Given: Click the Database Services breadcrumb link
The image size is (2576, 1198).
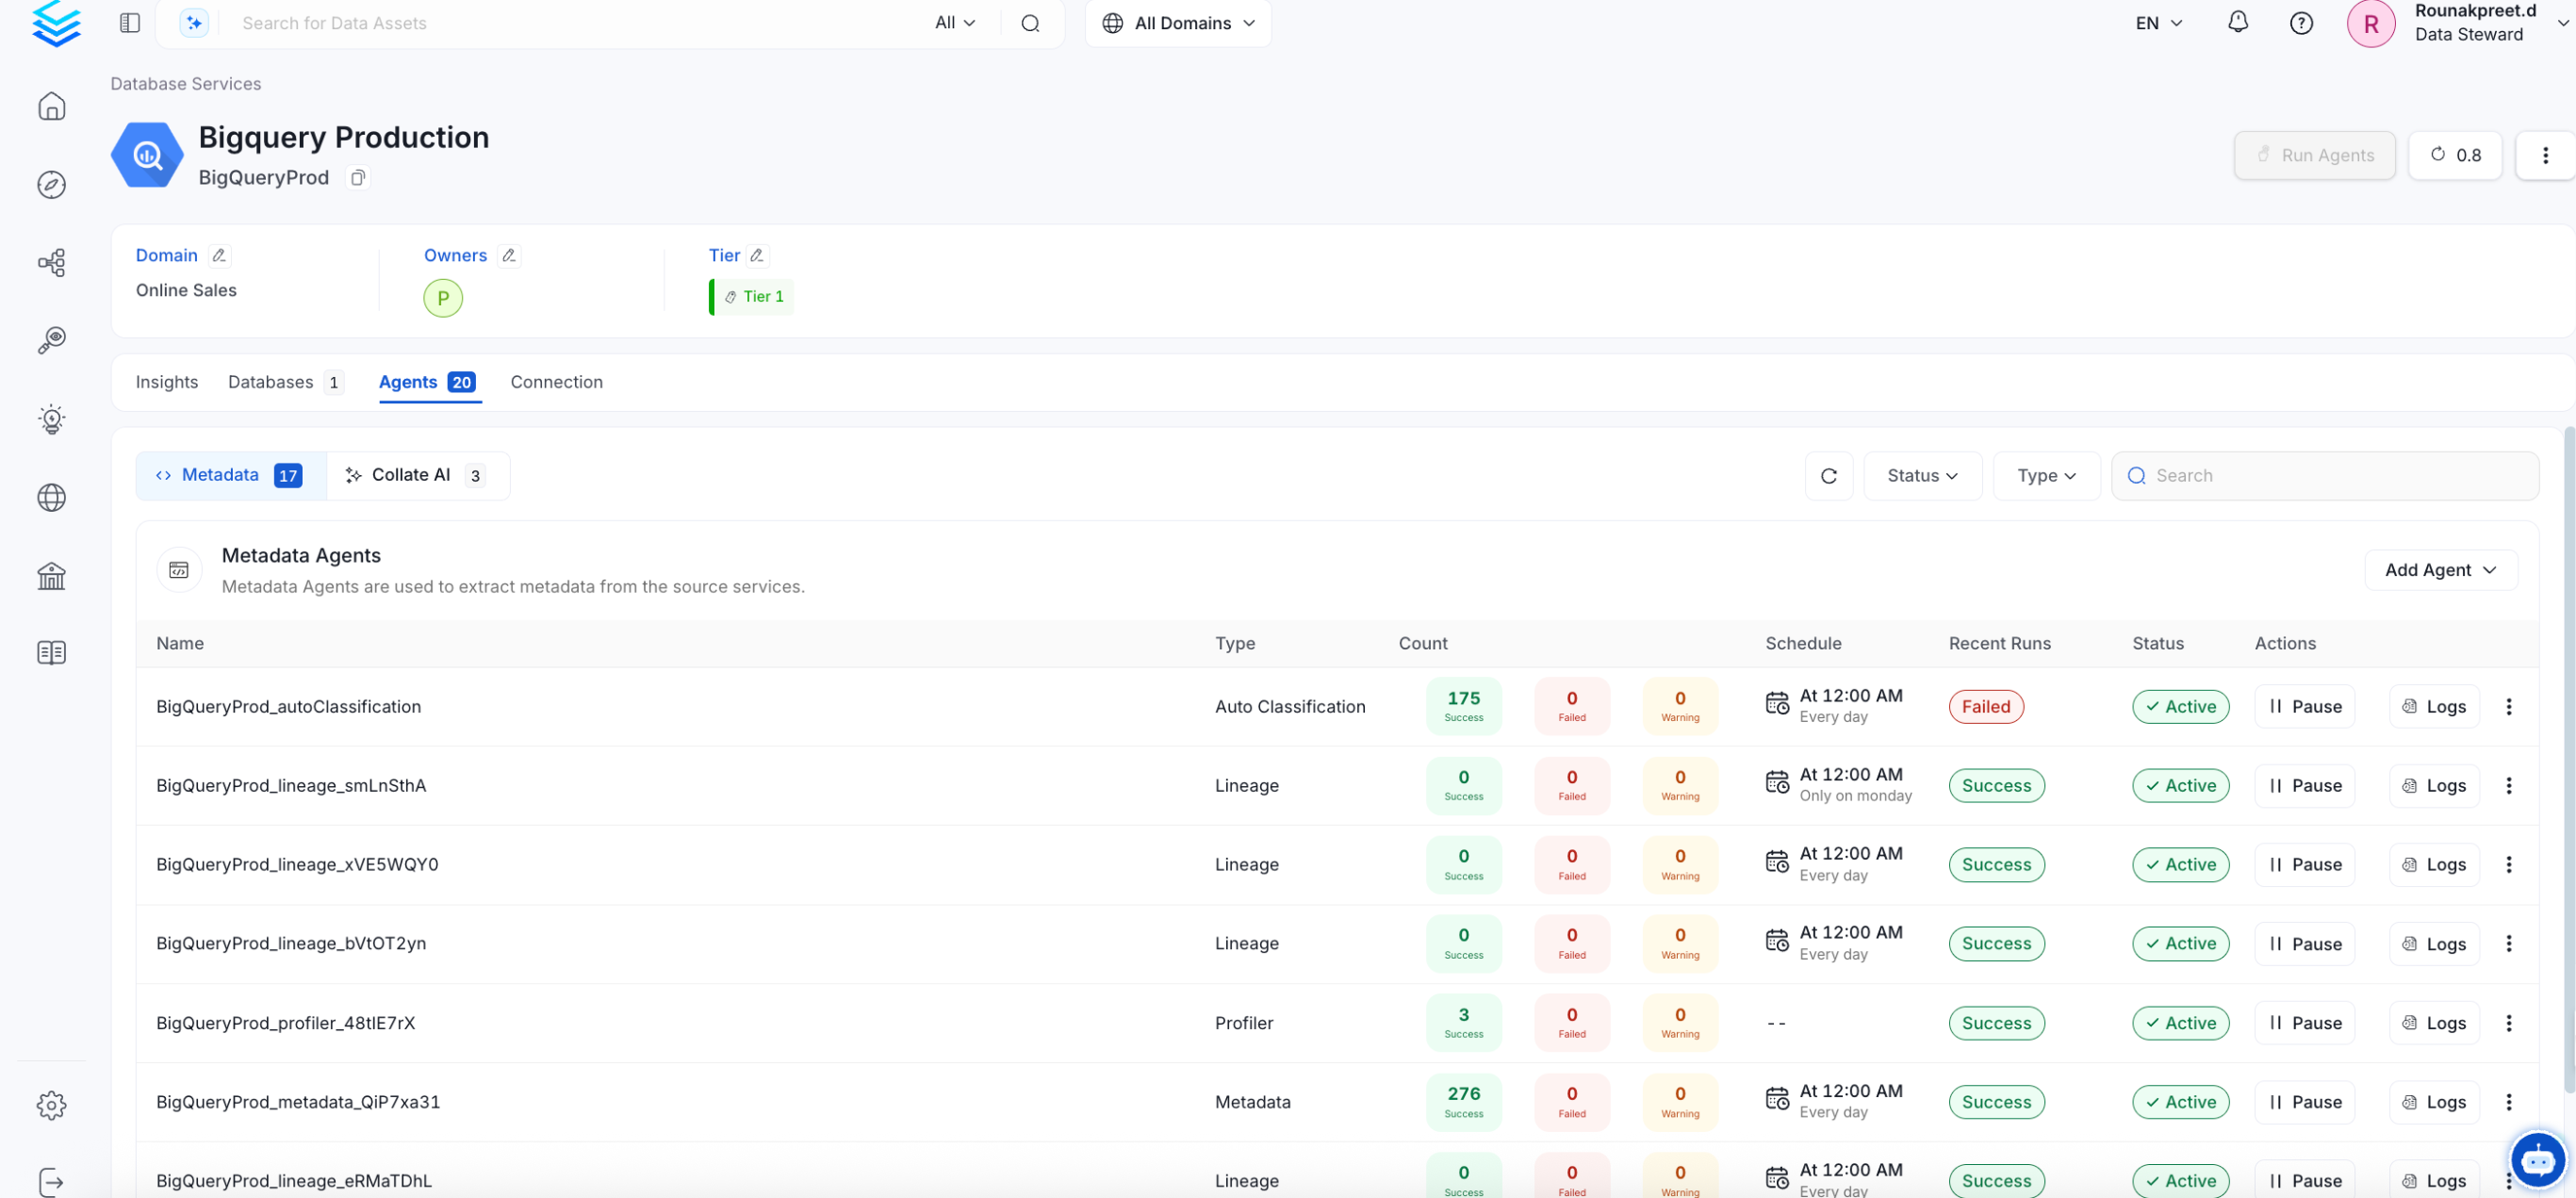Looking at the screenshot, I should (185, 84).
